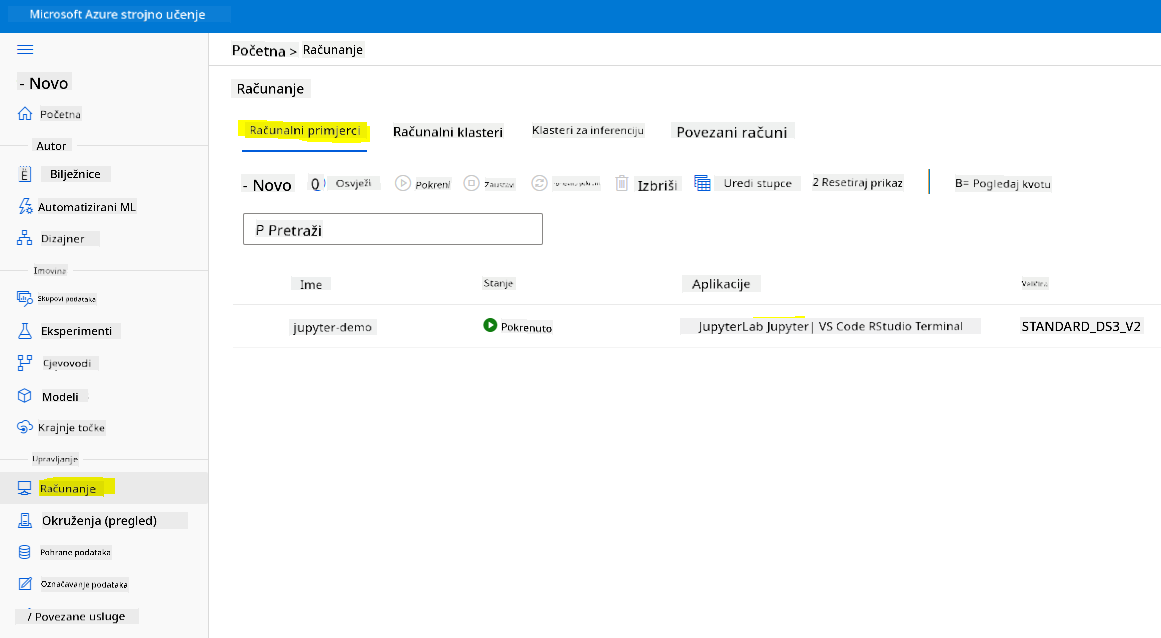Viewport: 1161px width, 638px height.
Task: Click the Početna breadcrumb link
Action: (258, 50)
